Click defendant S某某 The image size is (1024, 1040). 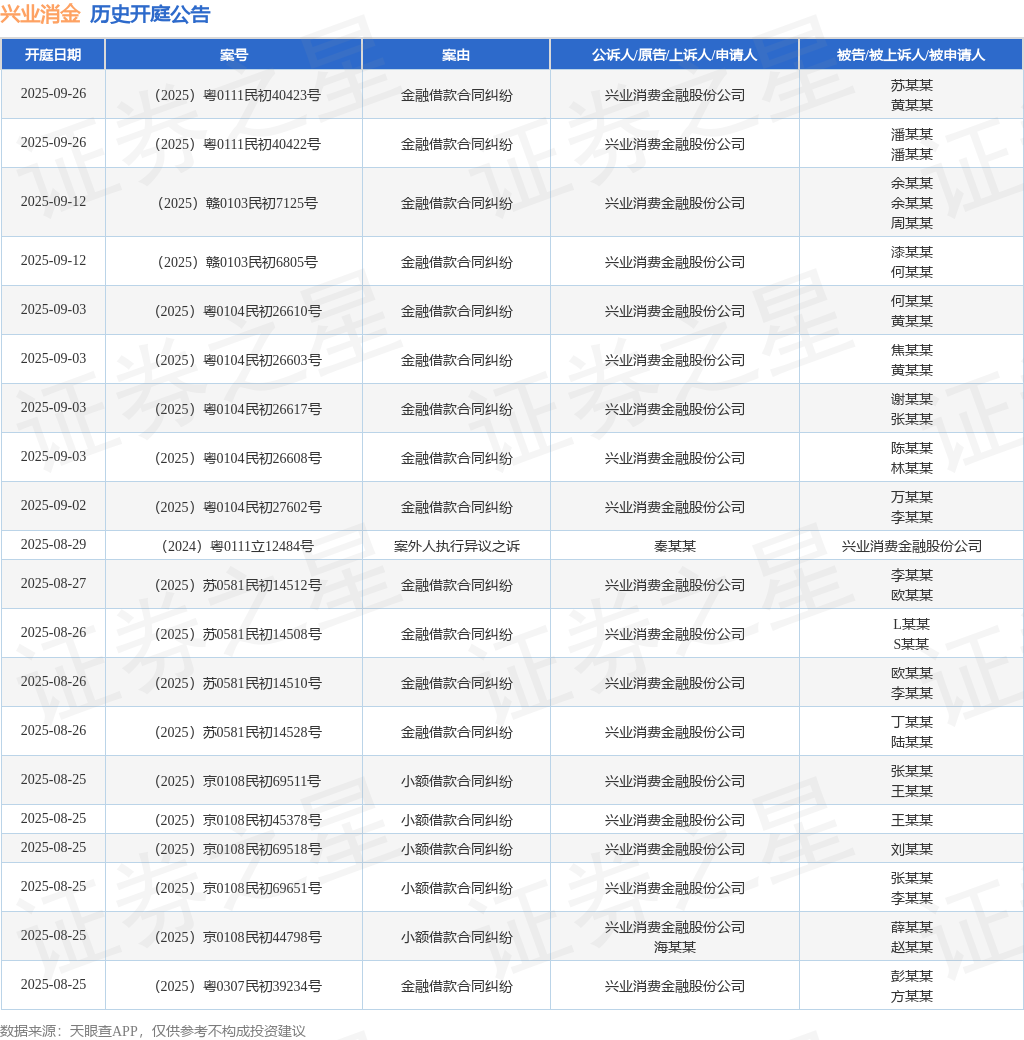(911, 644)
